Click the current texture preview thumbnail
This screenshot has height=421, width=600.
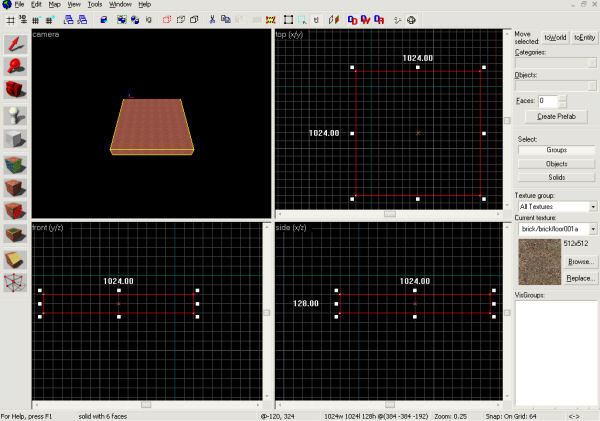[x=540, y=262]
